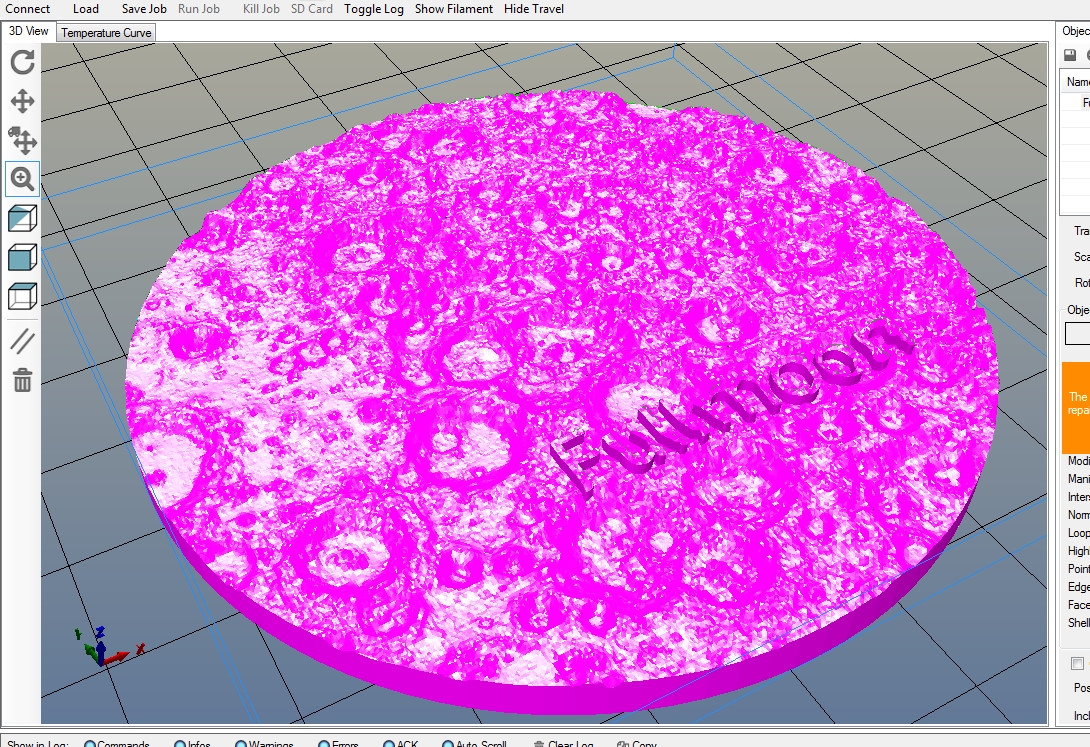Select the Rotate view tool
The height and width of the screenshot is (747, 1090).
[x=22, y=62]
